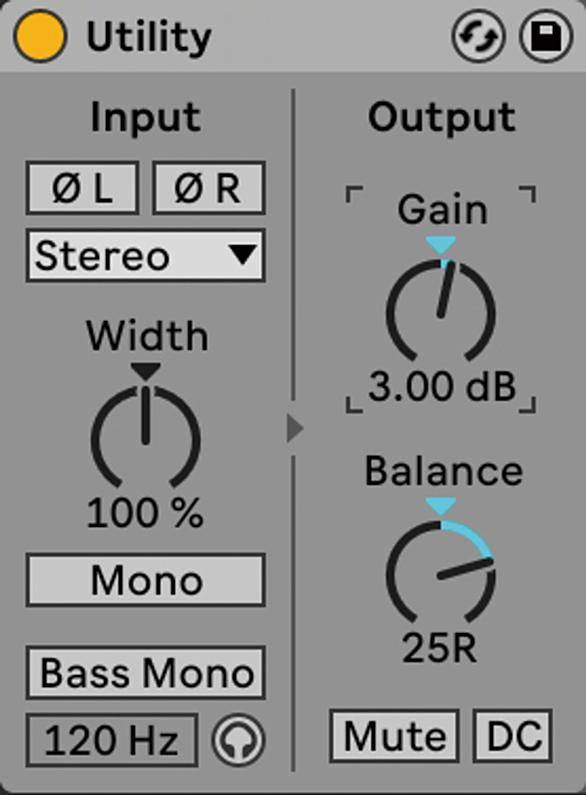This screenshot has width=586, height=795.
Task: Click the Save Preset disk icon
Action: (x=546, y=37)
